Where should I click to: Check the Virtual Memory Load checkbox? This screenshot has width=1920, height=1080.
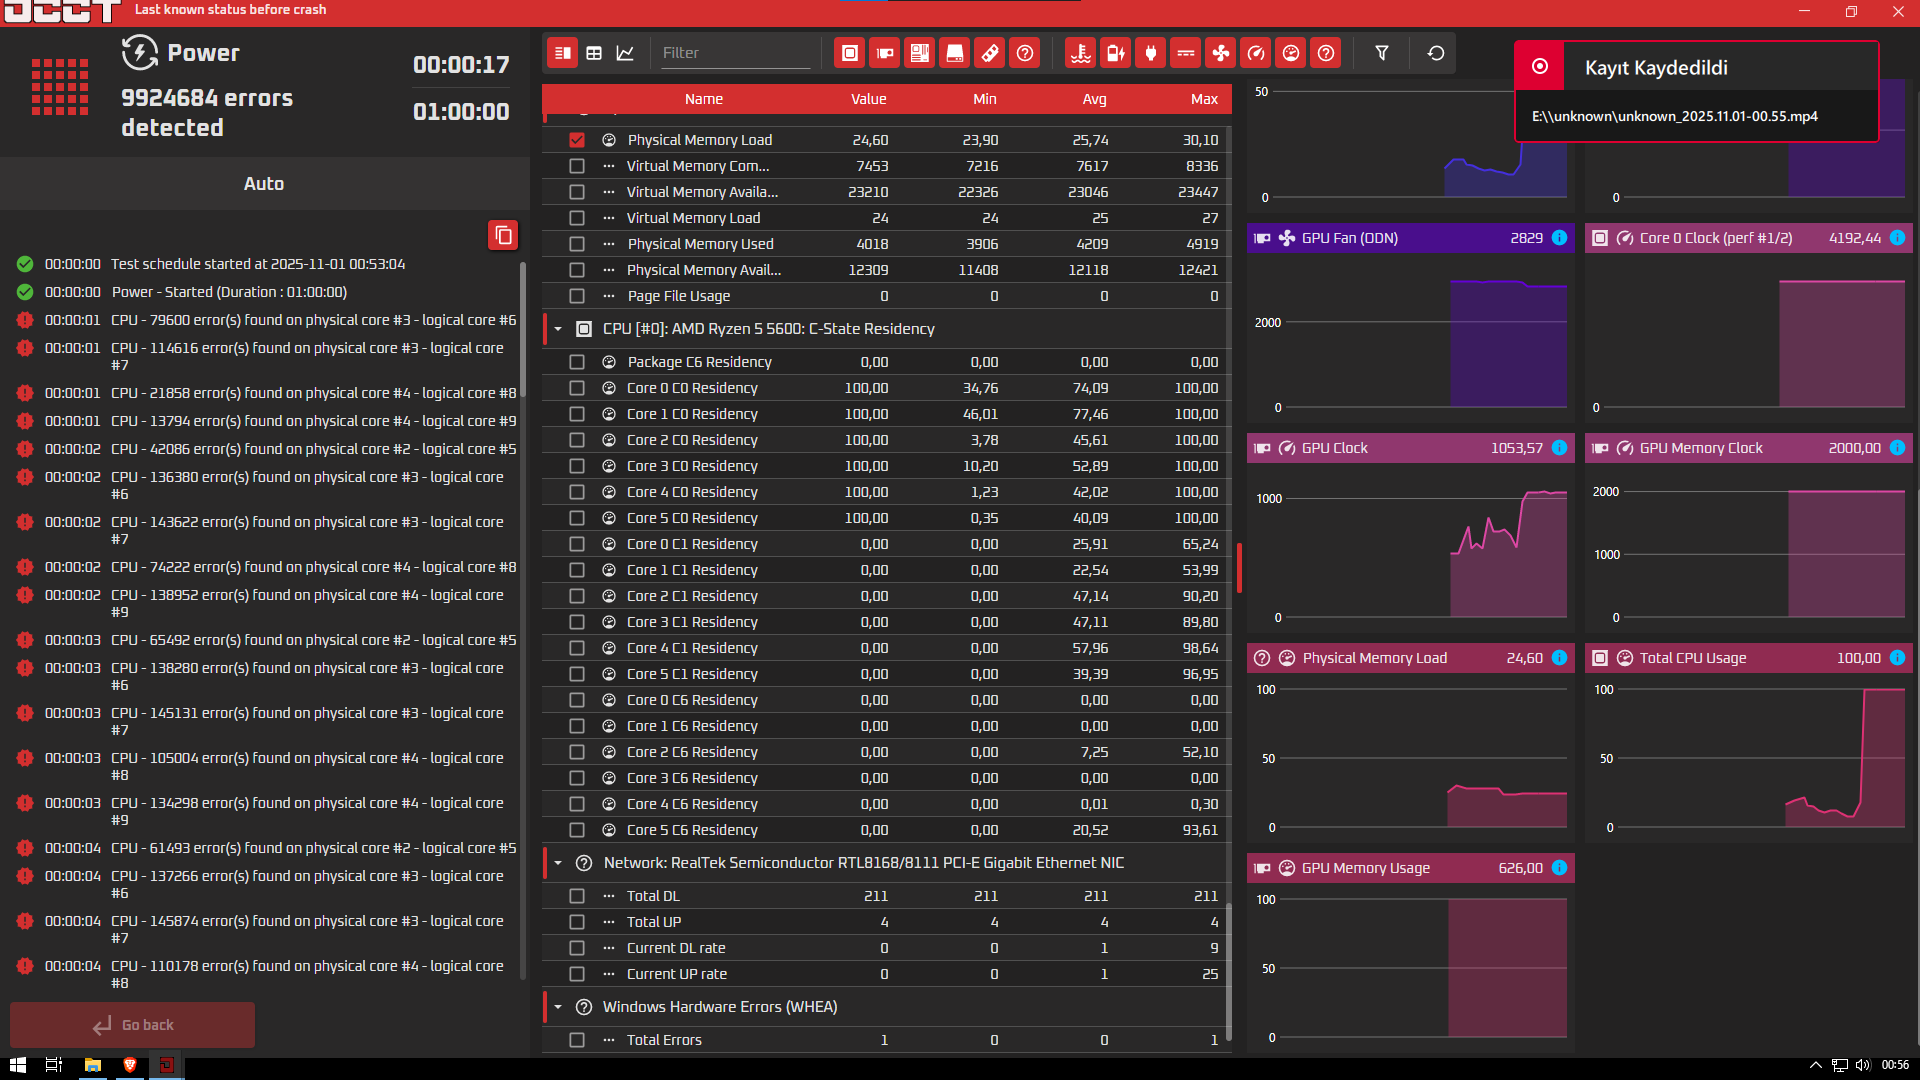(577, 218)
